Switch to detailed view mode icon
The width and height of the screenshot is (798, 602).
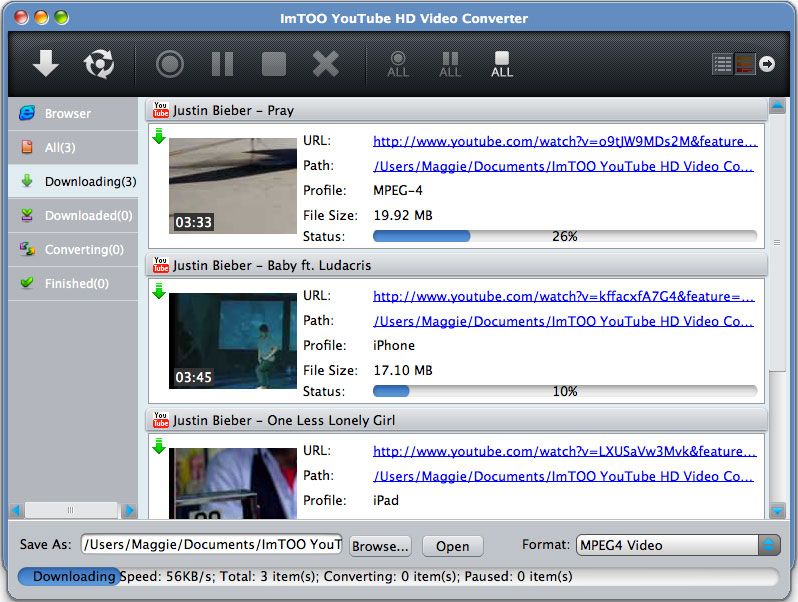pos(745,64)
